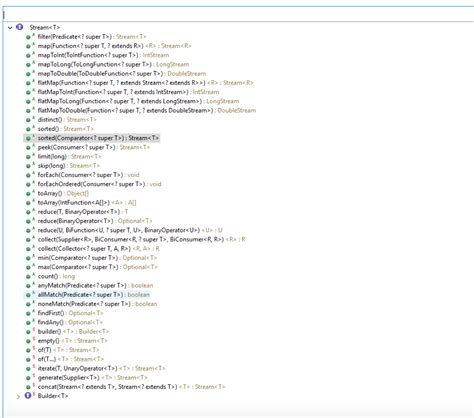Focus the filter text field at top
Screen dimensions: 474x418
click(x=238, y=15)
